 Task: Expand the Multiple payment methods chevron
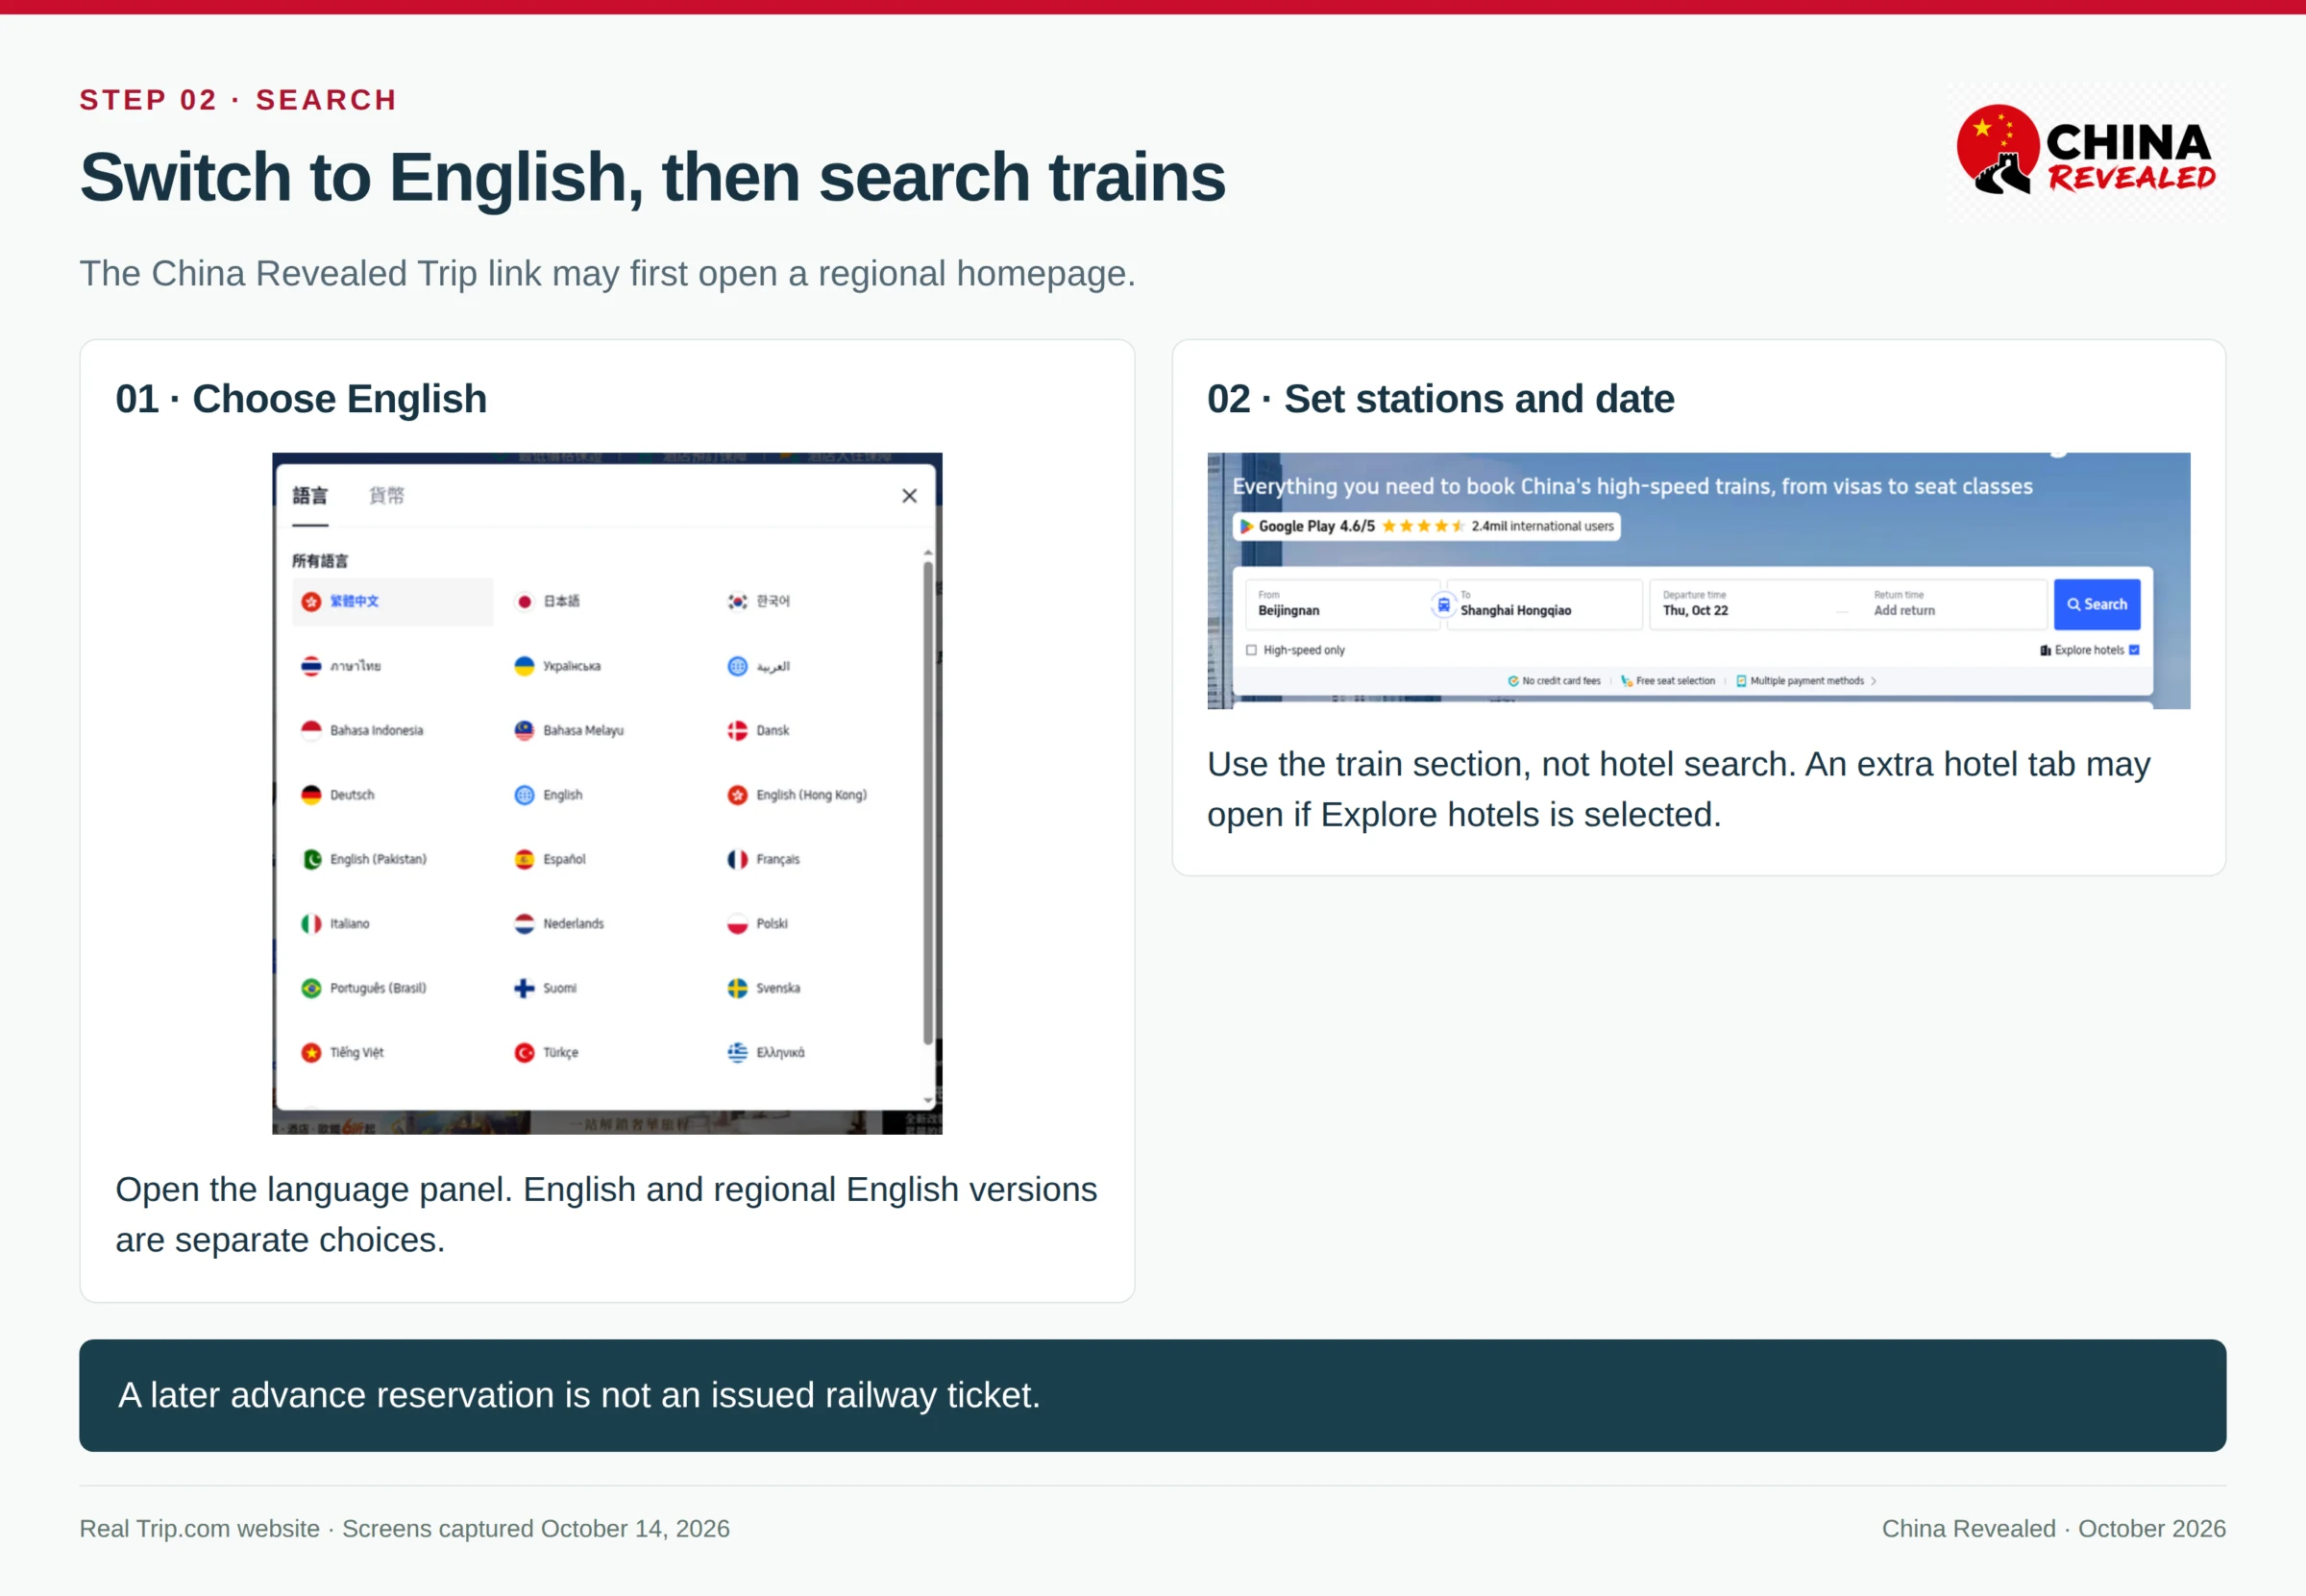[1873, 681]
